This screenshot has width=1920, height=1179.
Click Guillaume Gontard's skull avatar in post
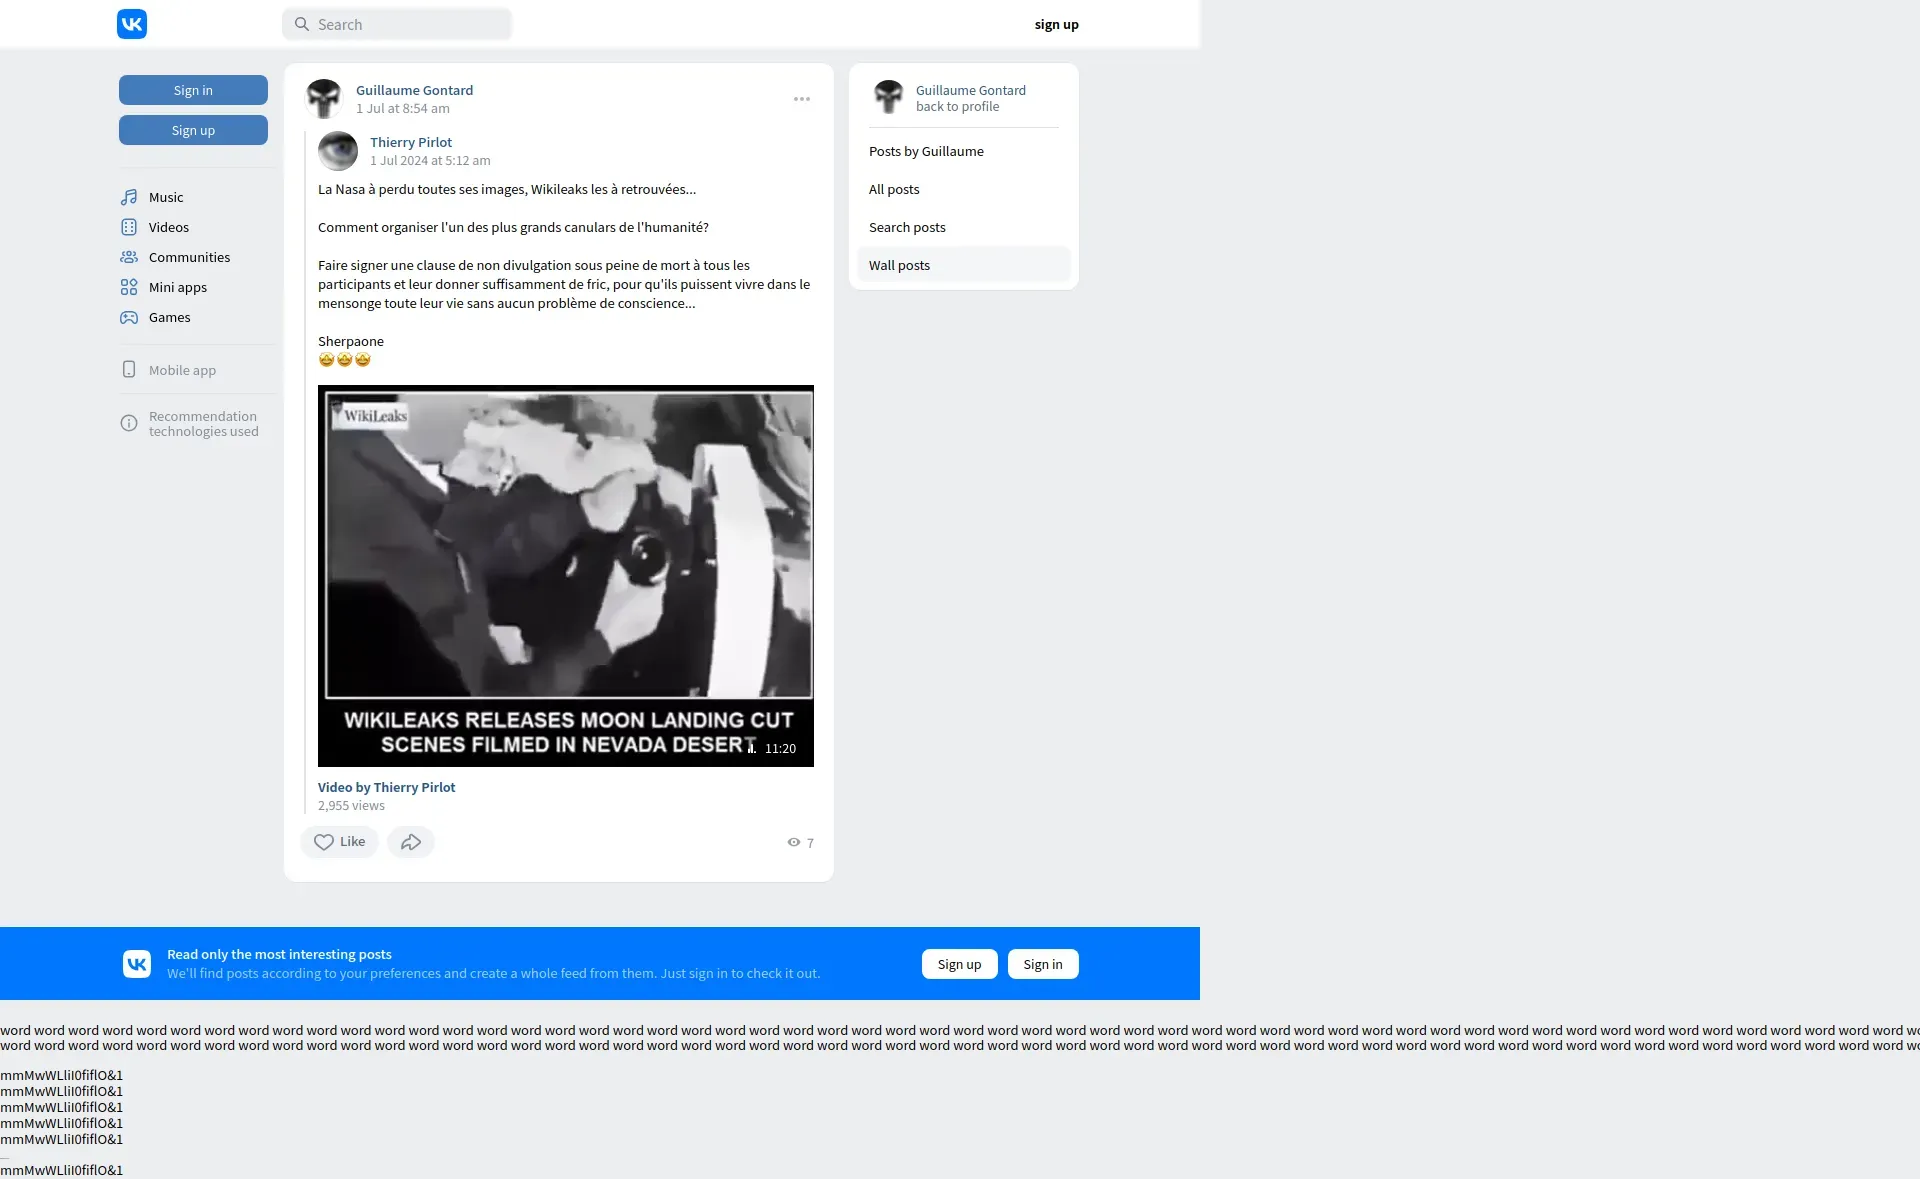(324, 99)
